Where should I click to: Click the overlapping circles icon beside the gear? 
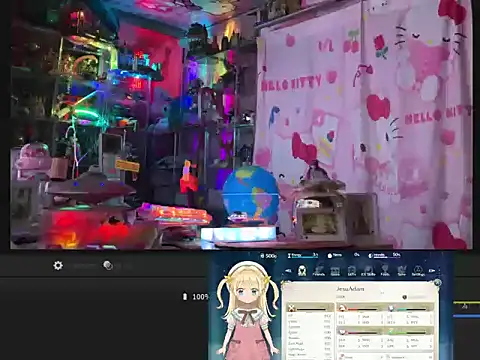(x=108, y=265)
